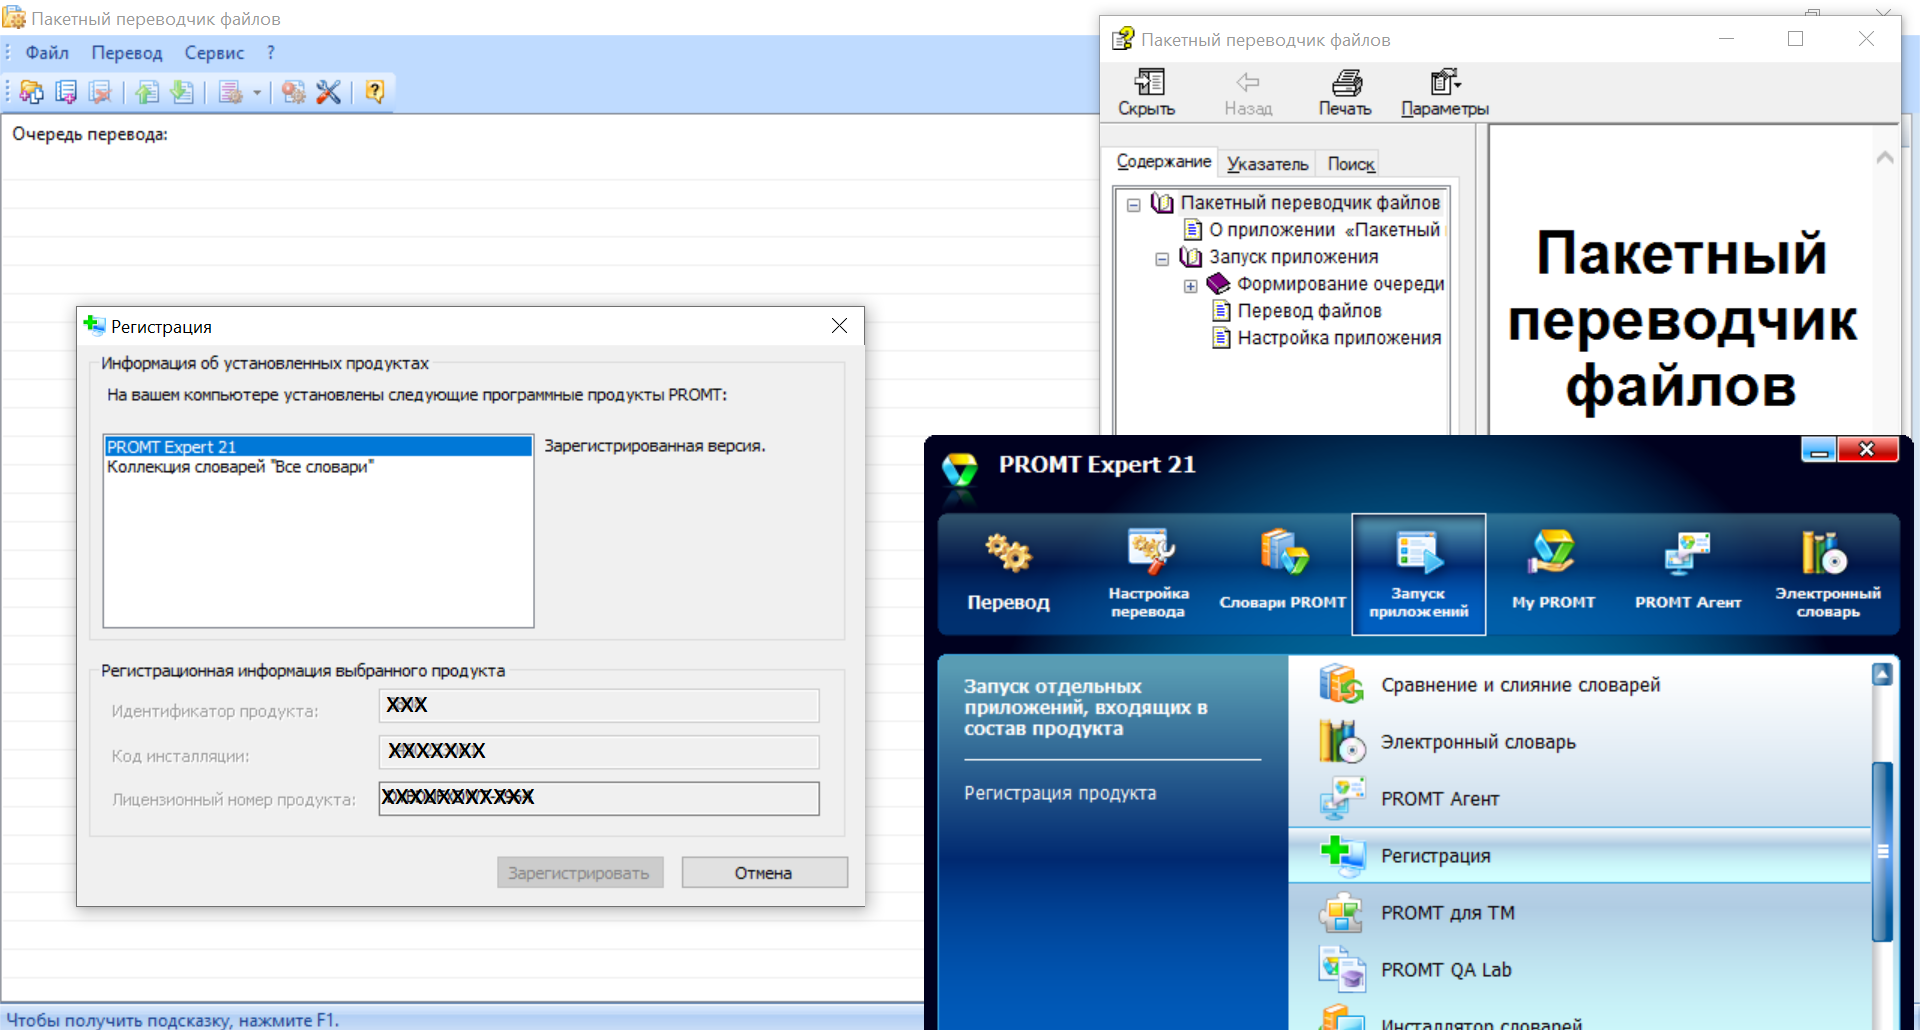Screen dimensions: 1920x1030
Task: Close the Регистрация dialog
Action: click(x=839, y=326)
